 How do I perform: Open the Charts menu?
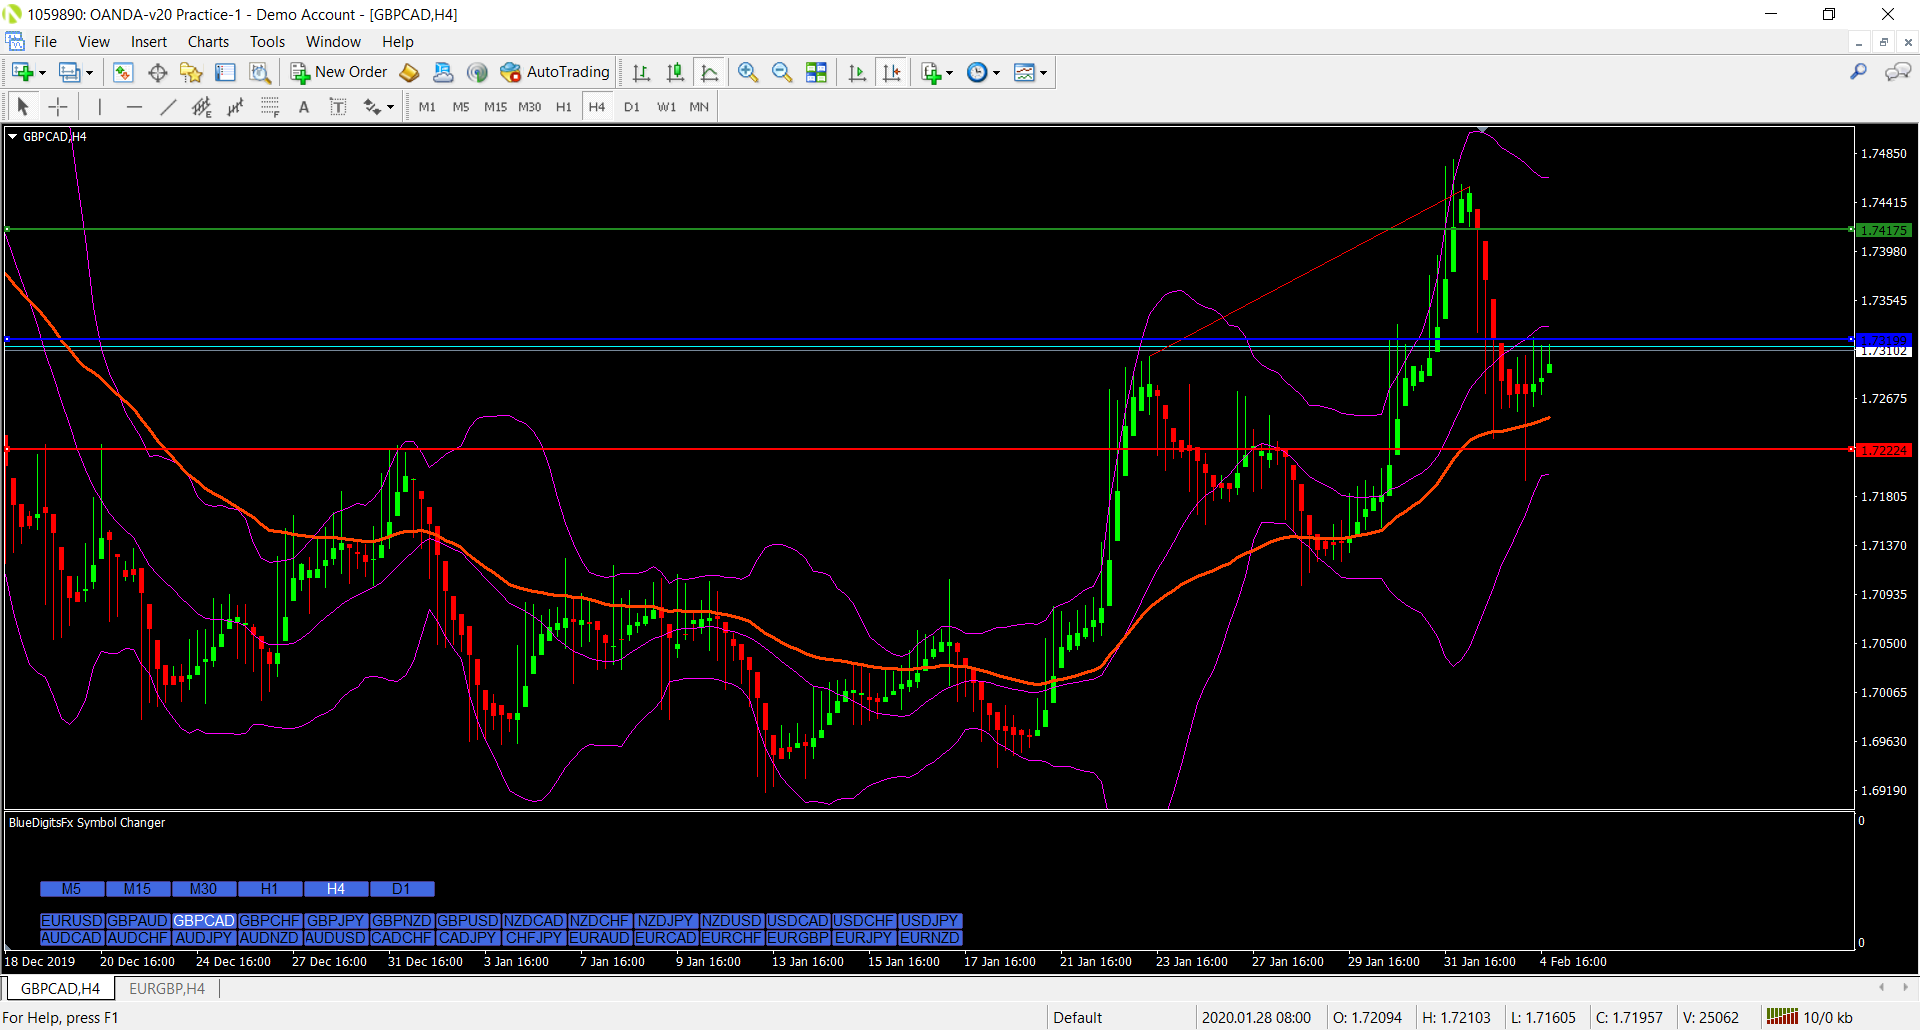click(208, 42)
